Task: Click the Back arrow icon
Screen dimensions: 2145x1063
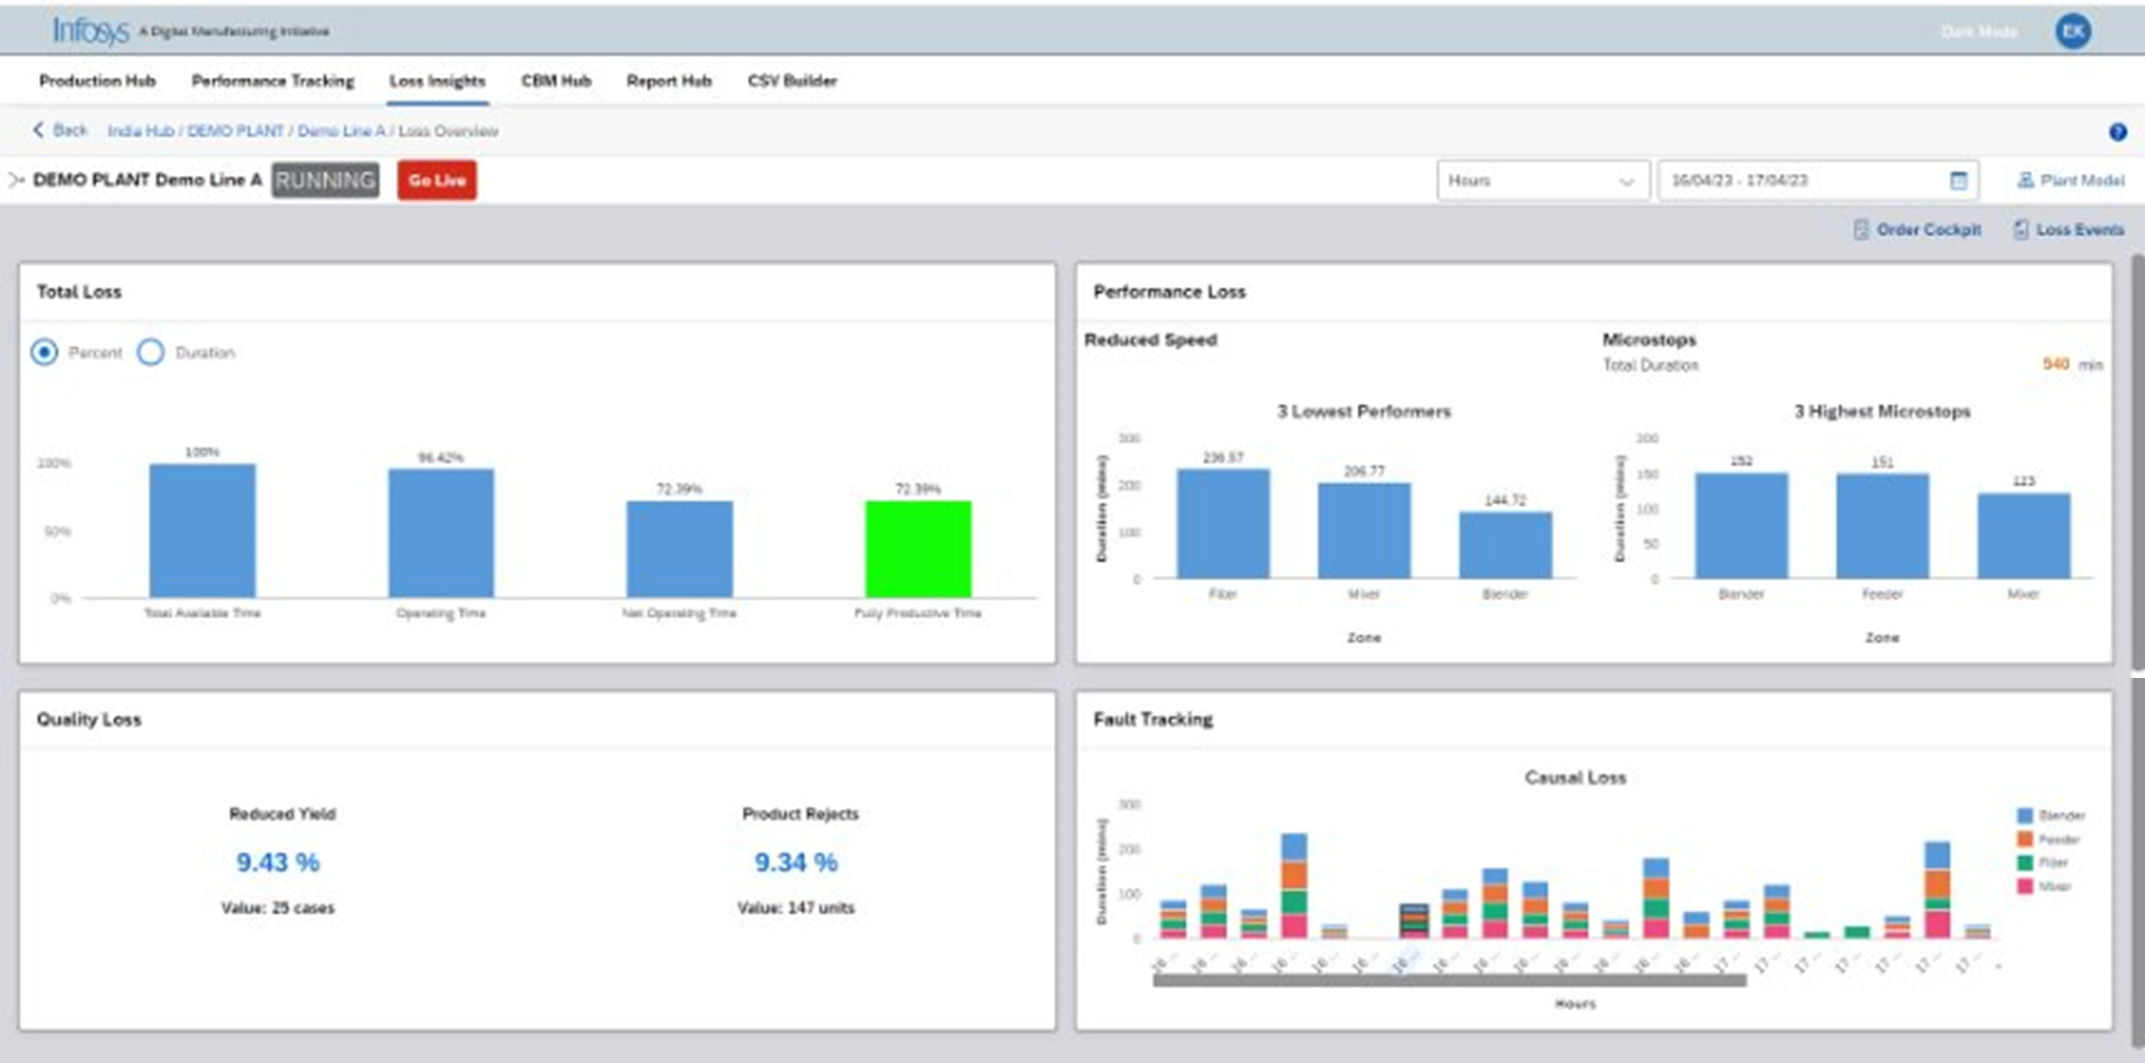Action: coord(39,130)
